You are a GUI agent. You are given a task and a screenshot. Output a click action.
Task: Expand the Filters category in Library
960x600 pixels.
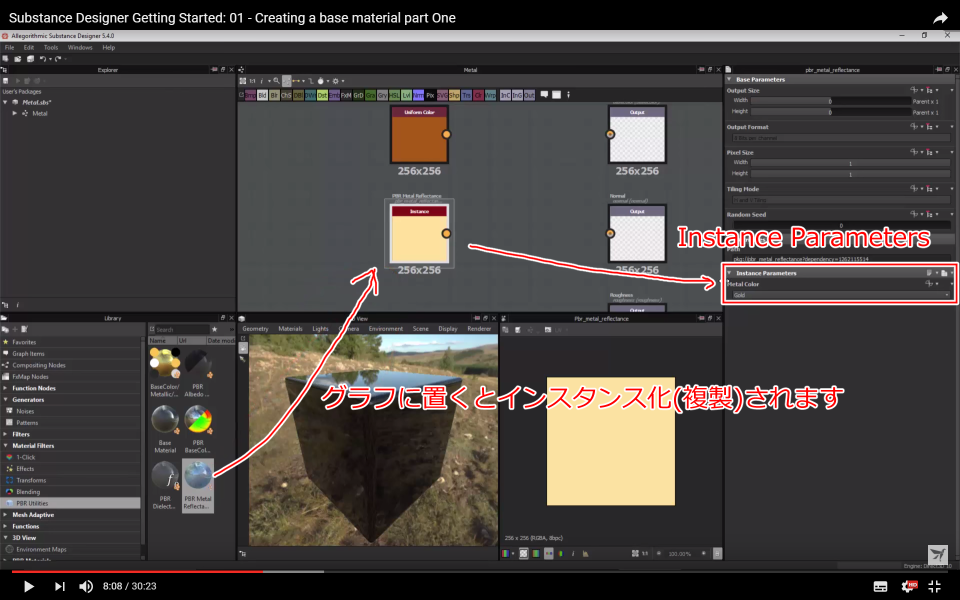[6, 434]
